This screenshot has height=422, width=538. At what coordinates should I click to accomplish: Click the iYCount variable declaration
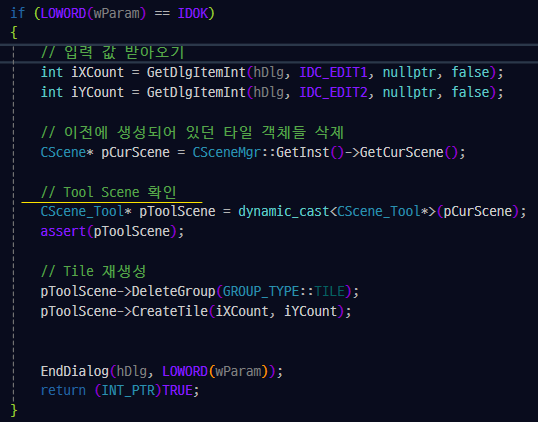click(97, 92)
